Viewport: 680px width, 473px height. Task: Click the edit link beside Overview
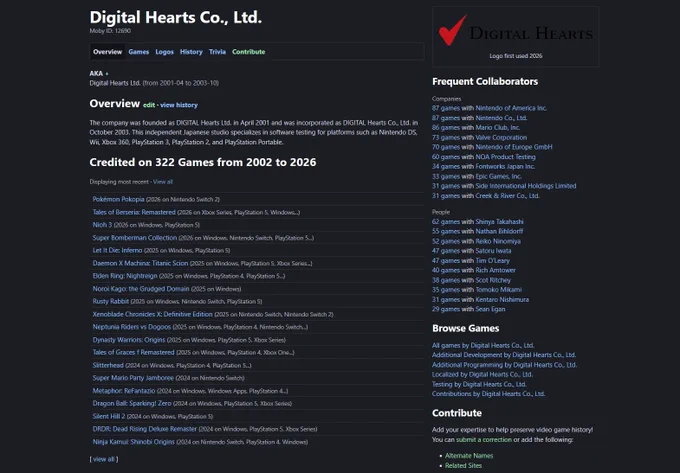pyautogui.click(x=149, y=105)
